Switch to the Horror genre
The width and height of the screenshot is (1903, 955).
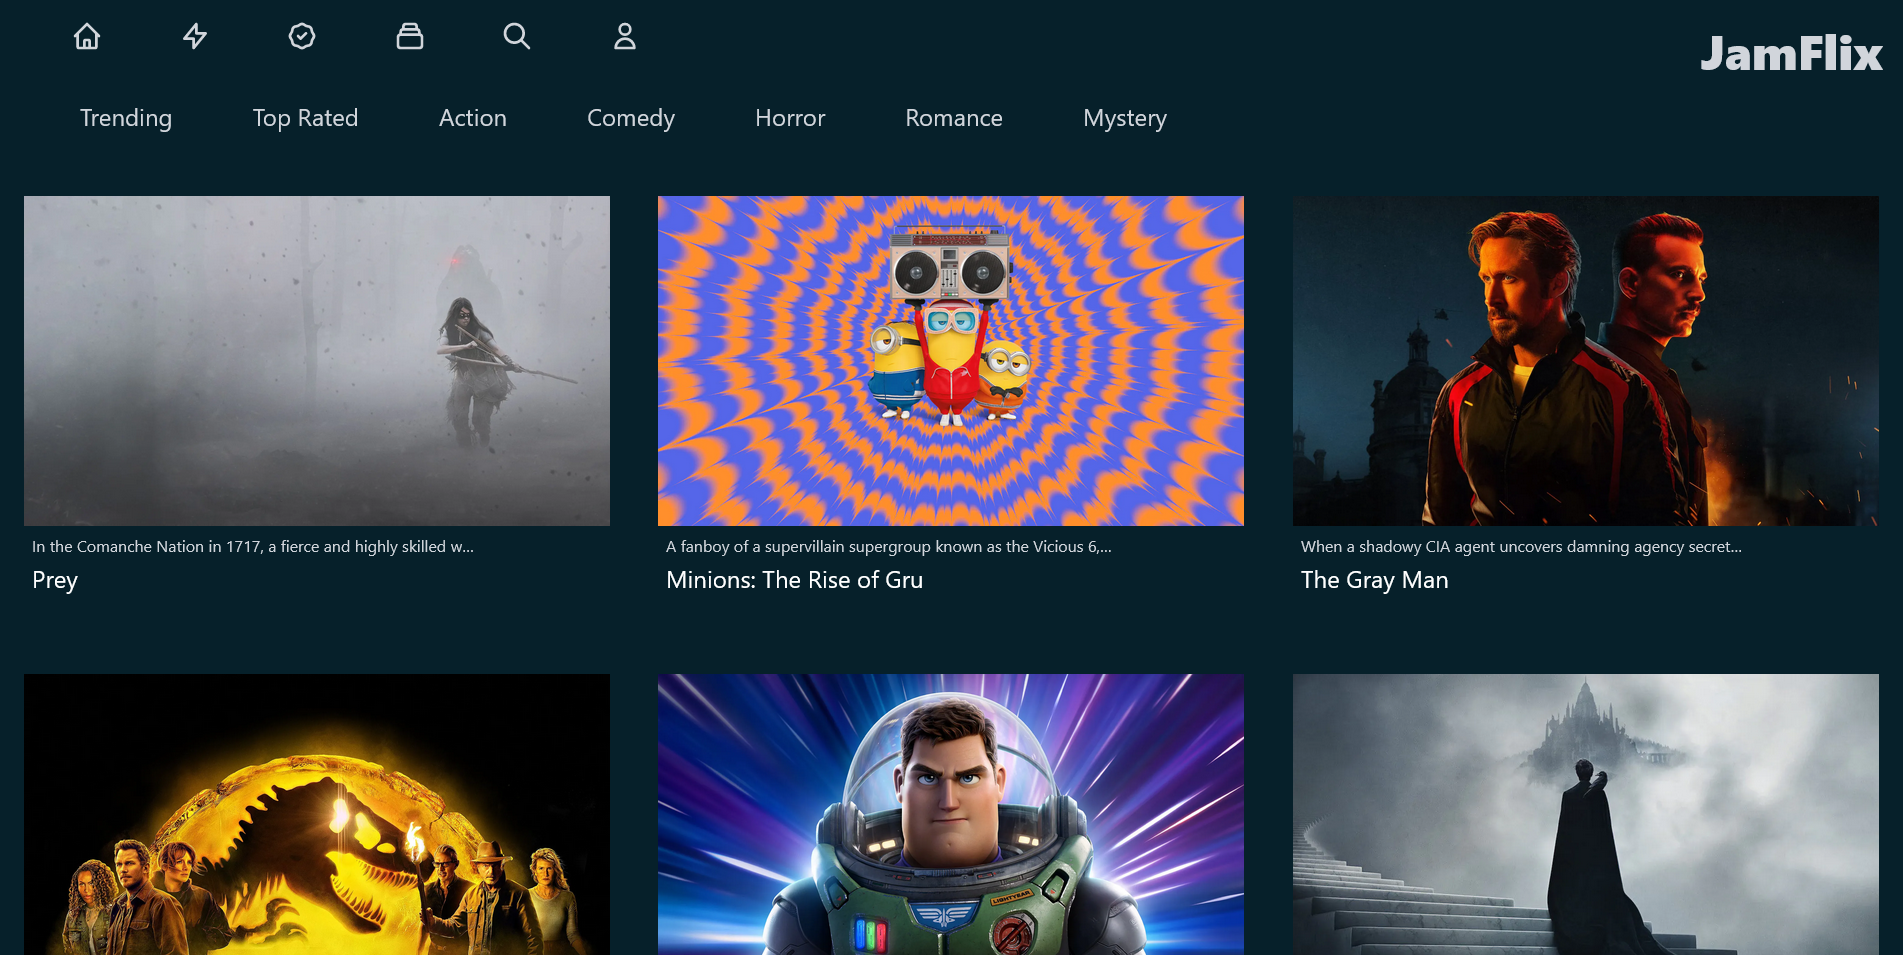point(790,118)
